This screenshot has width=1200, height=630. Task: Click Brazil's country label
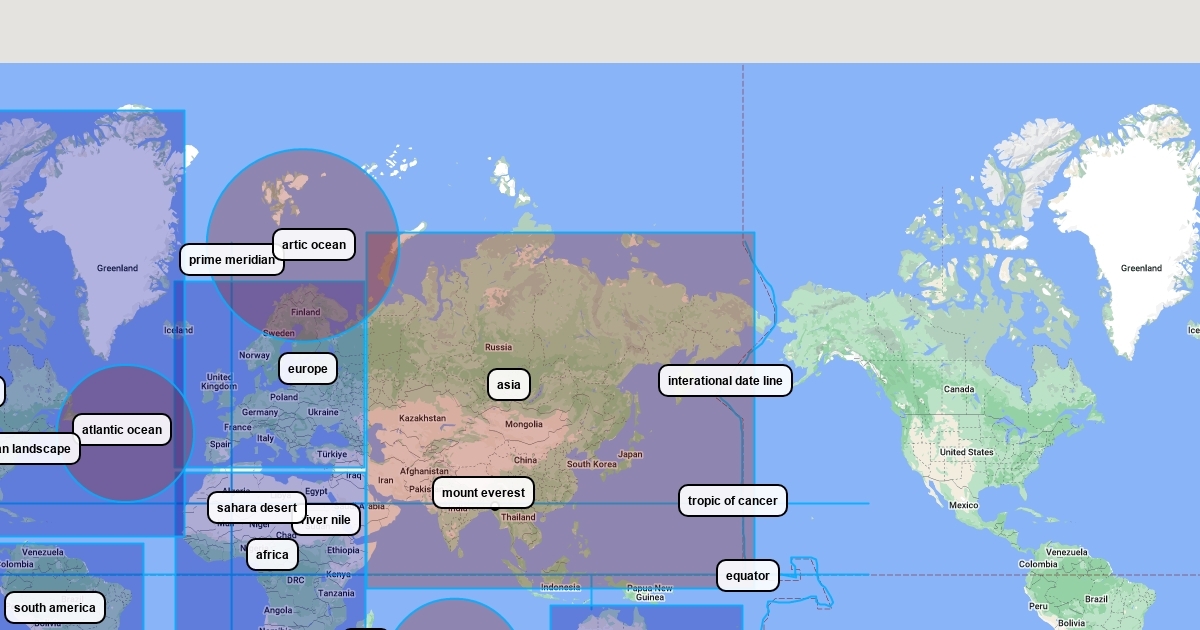(1096, 599)
